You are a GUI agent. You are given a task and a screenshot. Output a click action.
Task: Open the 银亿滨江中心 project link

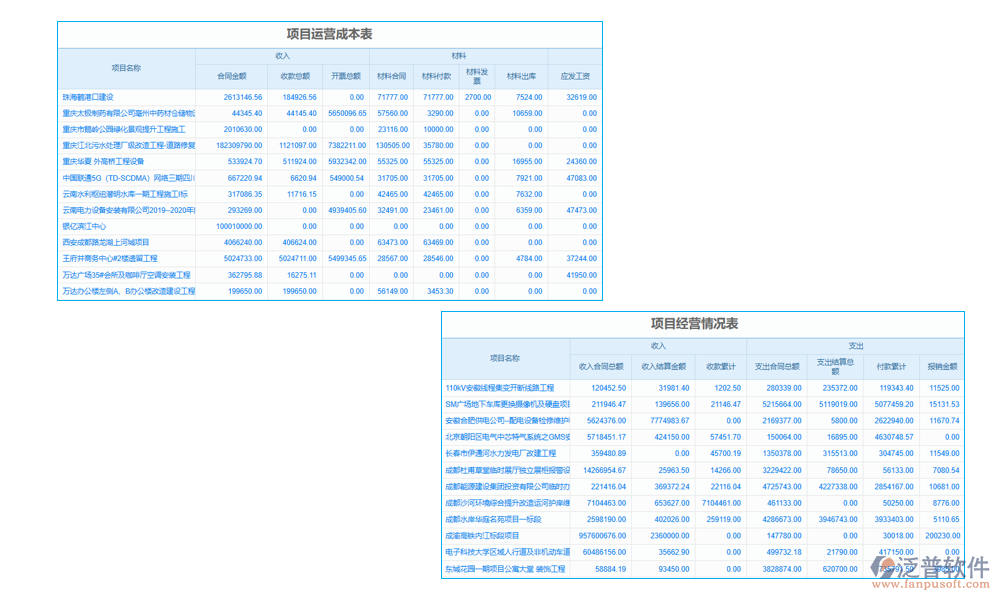84,226
